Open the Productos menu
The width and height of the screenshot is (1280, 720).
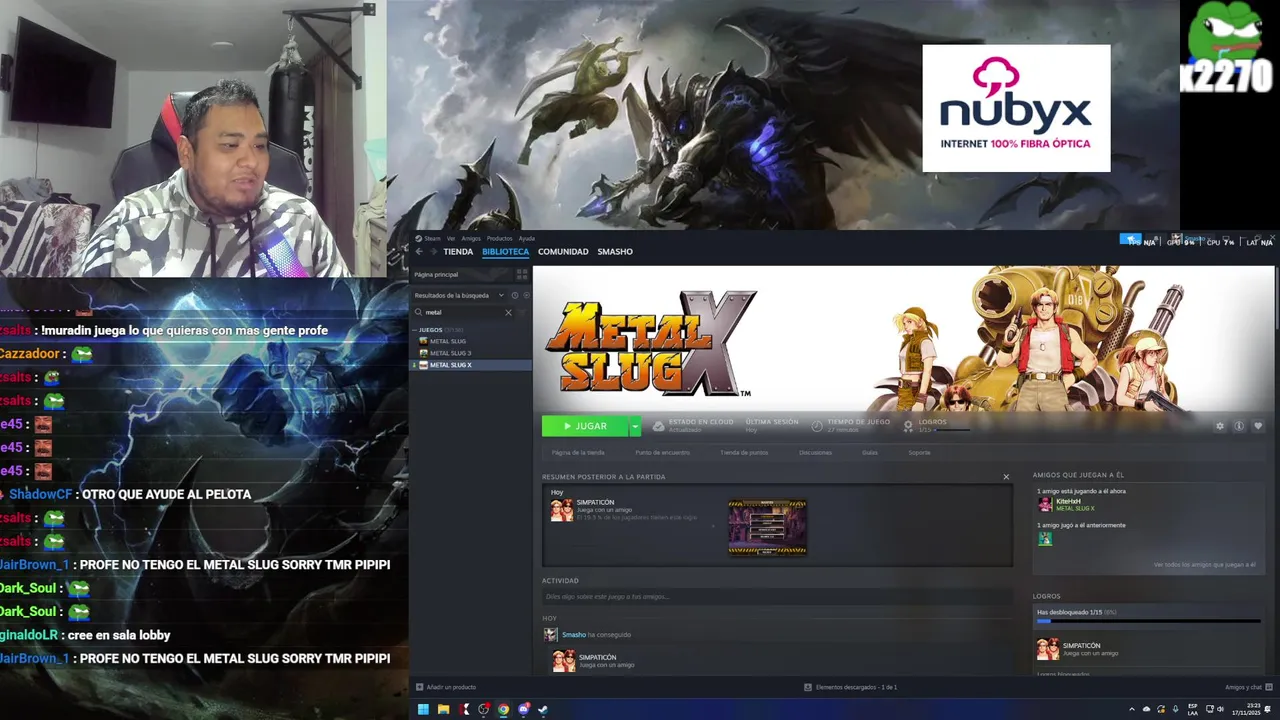[499, 238]
